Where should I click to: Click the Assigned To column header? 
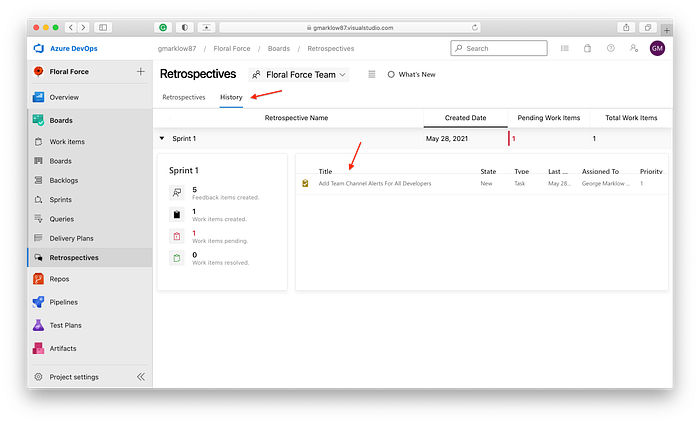[x=600, y=171]
